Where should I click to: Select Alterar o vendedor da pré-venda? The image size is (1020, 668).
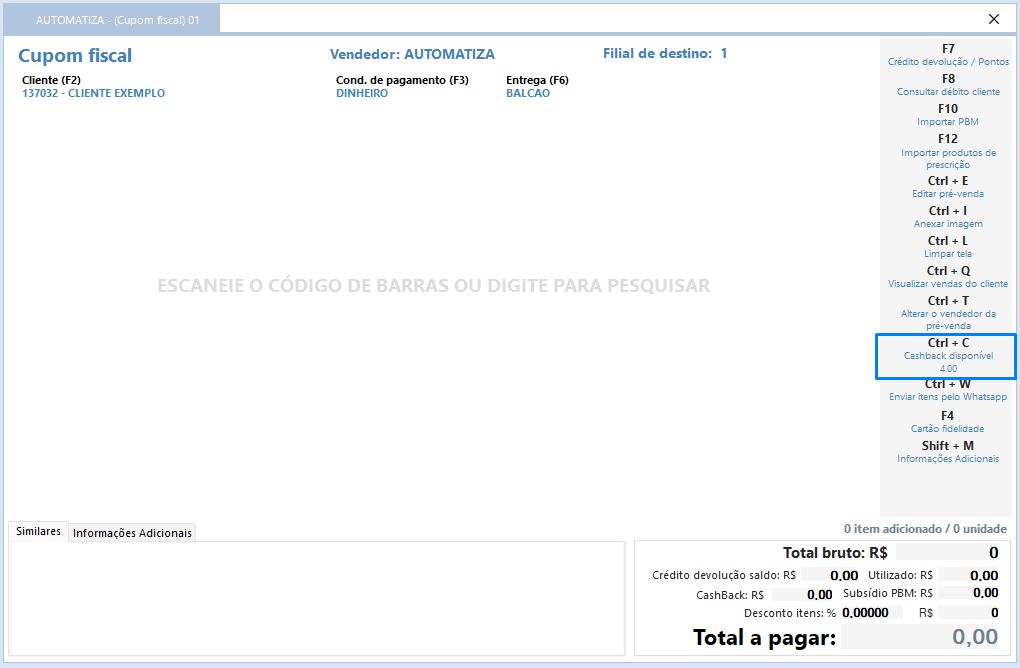click(x=948, y=314)
